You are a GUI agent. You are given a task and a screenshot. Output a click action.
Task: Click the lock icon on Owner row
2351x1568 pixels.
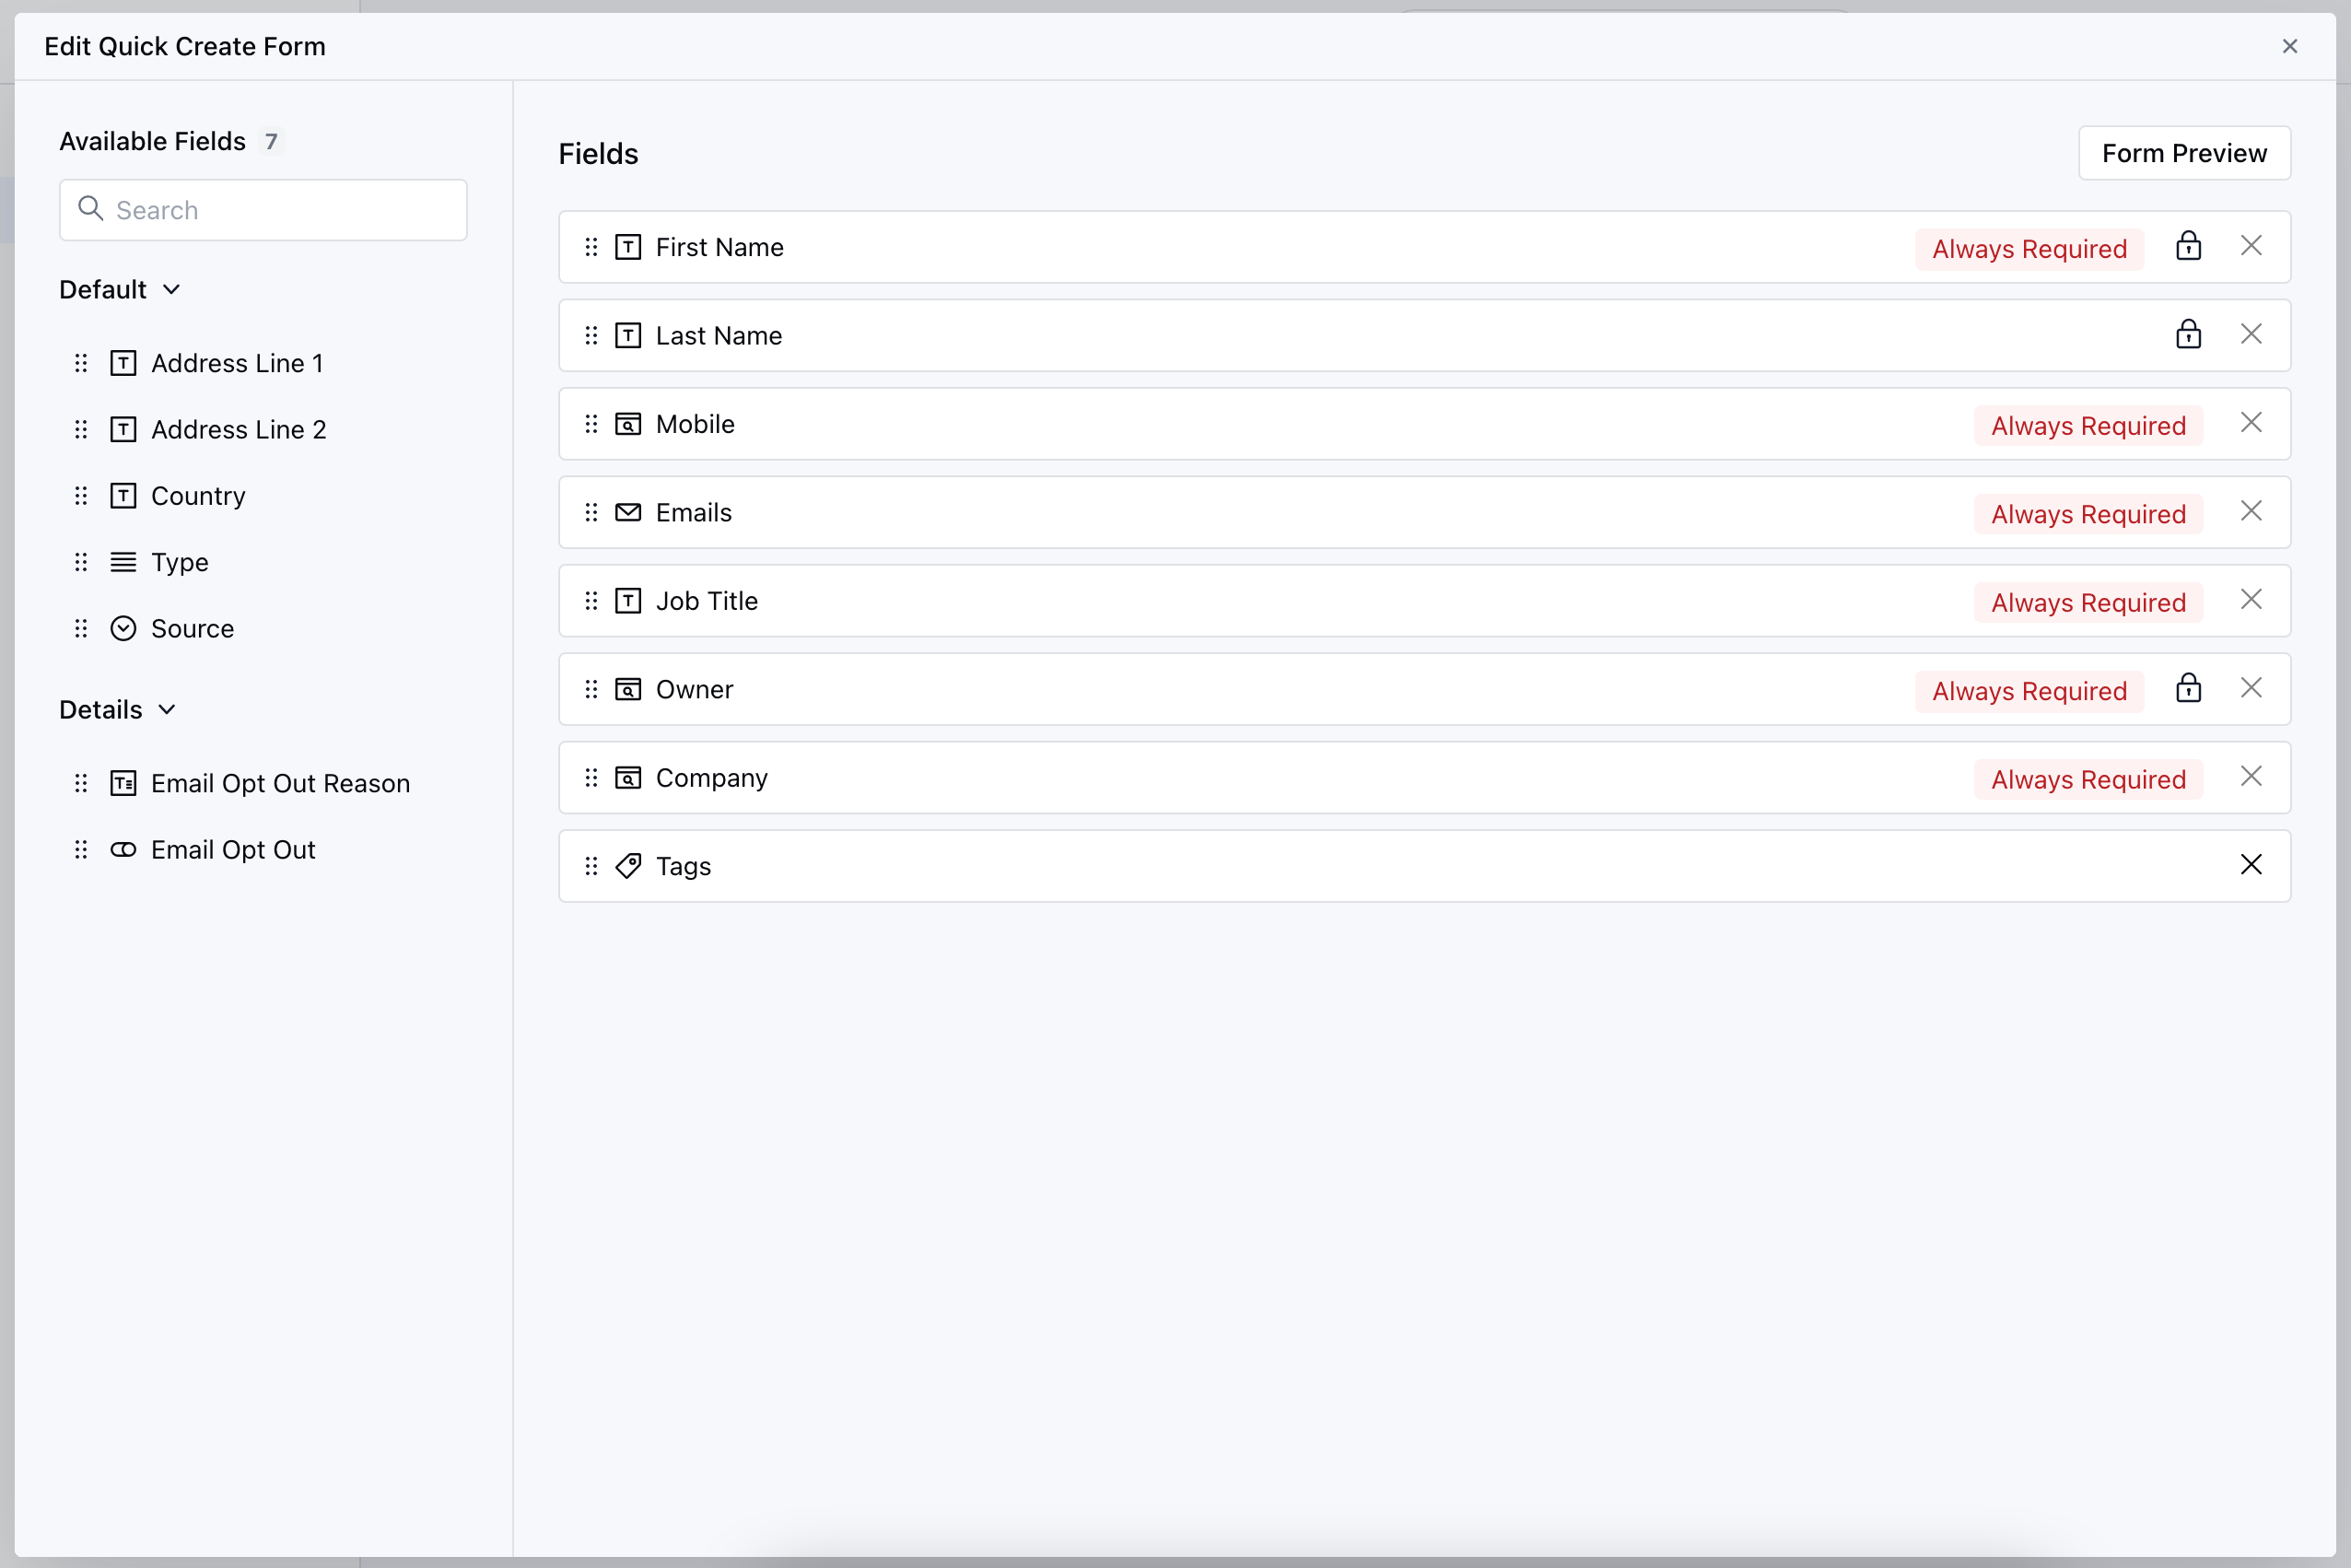click(2188, 688)
